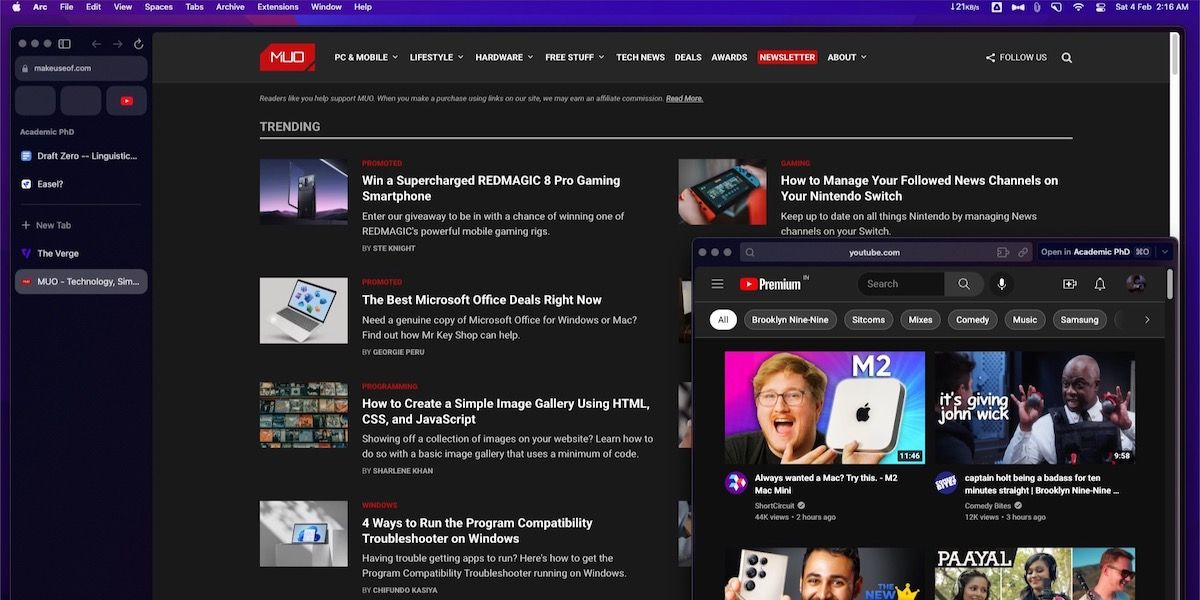Click the YouTube search magnifier button
1200x600 pixels.
tap(964, 284)
